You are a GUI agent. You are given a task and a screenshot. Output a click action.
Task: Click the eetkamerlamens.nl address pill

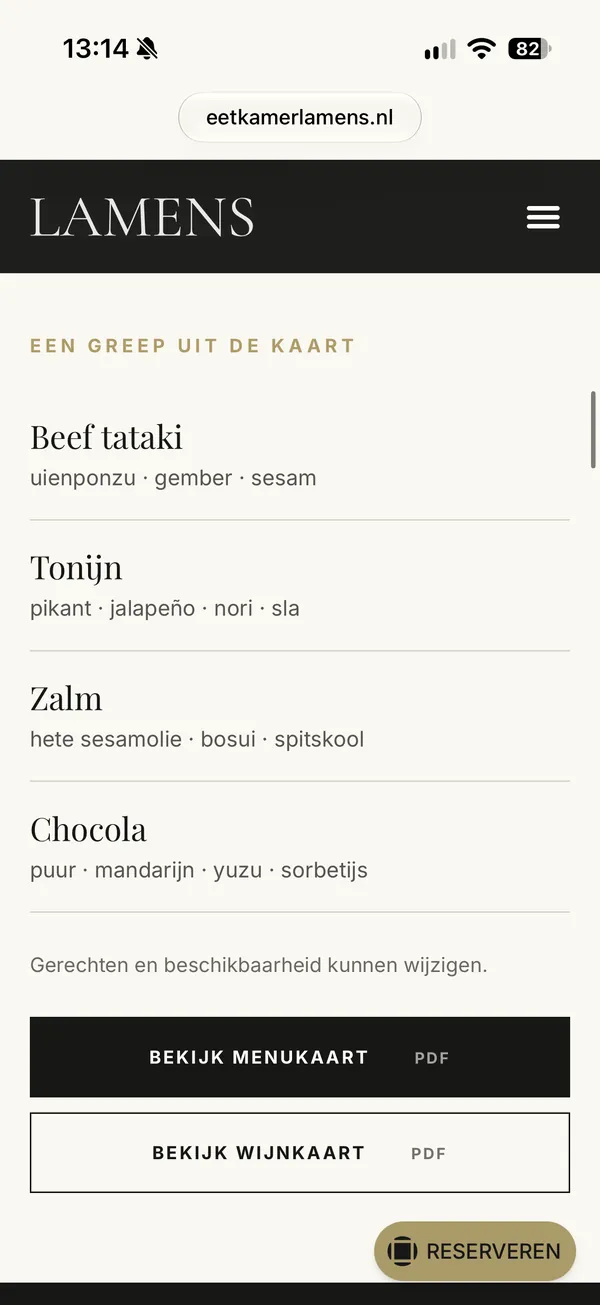[x=300, y=117]
